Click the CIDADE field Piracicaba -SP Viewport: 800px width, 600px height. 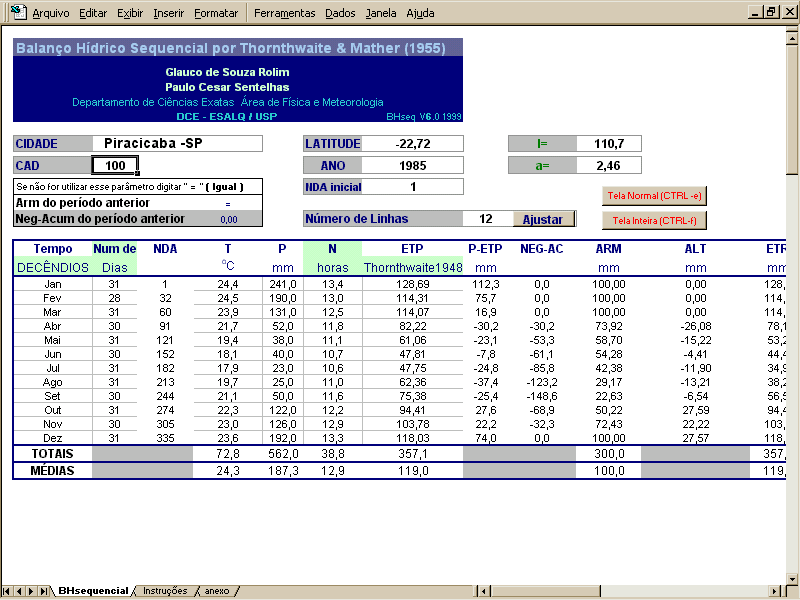[x=178, y=143]
